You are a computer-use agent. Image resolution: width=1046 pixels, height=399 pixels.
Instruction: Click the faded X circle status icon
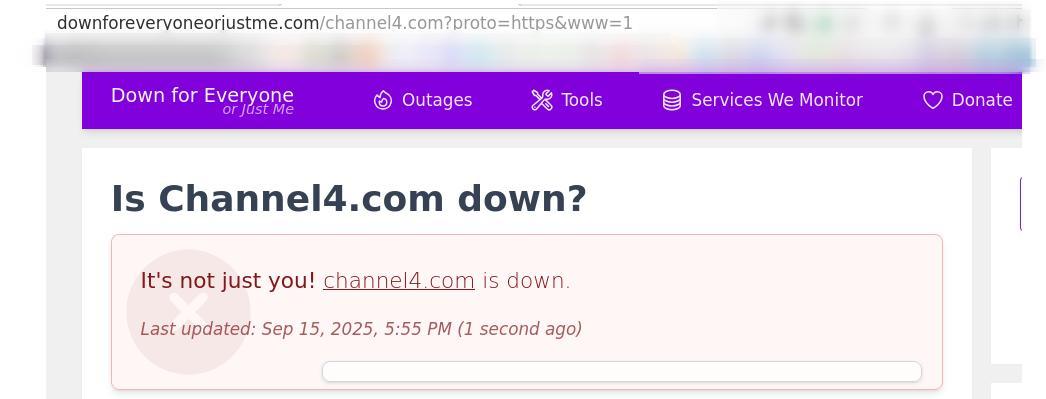(x=188, y=312)
